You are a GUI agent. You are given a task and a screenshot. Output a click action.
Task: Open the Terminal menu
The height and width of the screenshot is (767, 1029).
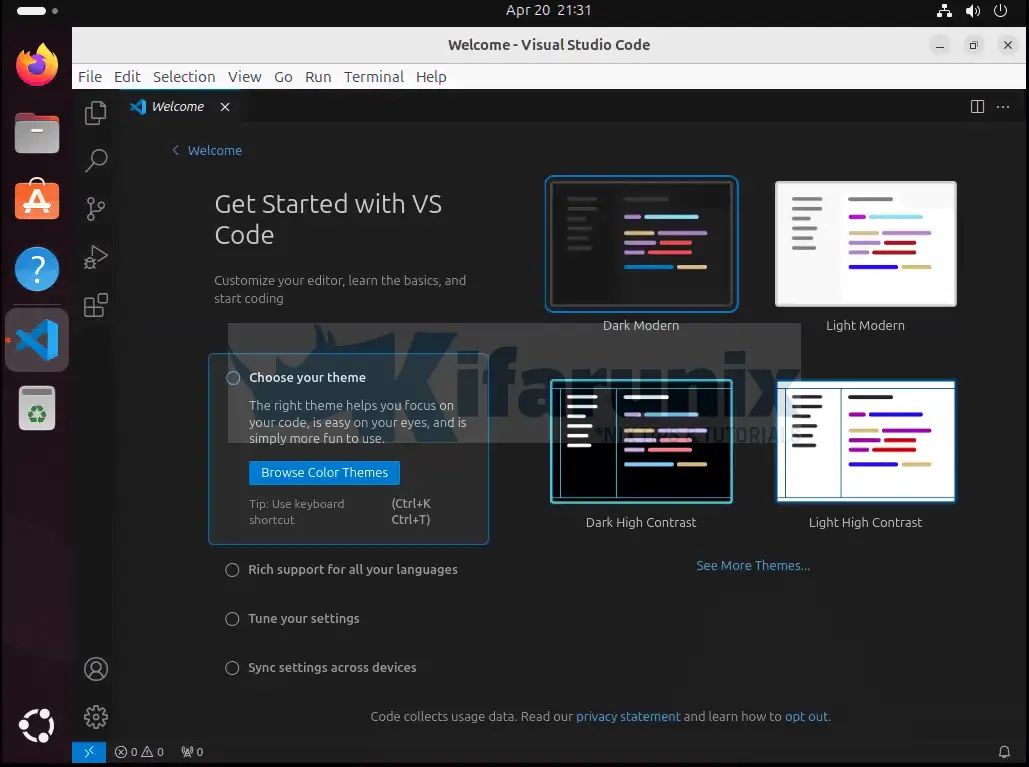[x=373, y=77]
